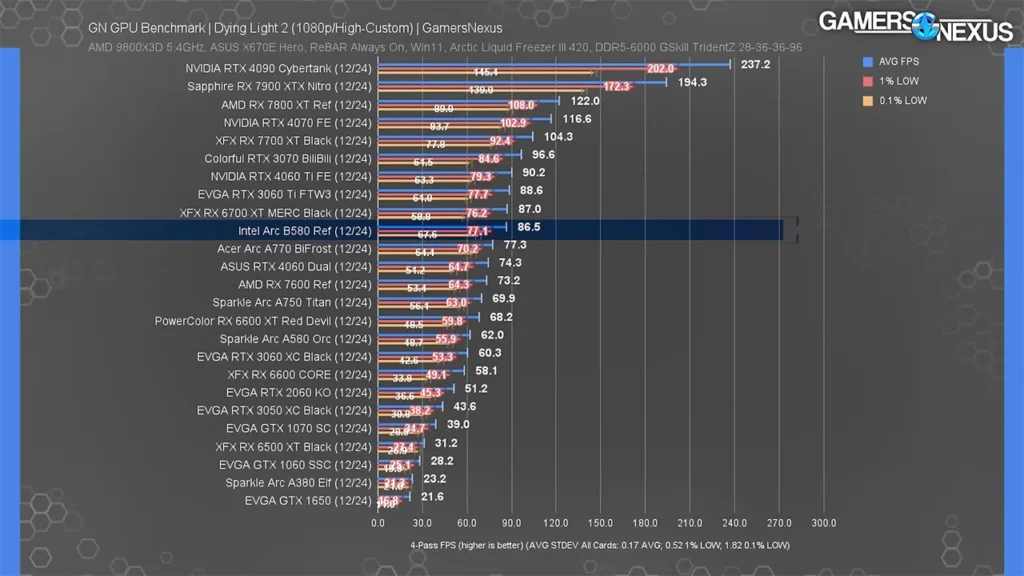Click the 86.5 average value for Arc B580

[529, 227]
